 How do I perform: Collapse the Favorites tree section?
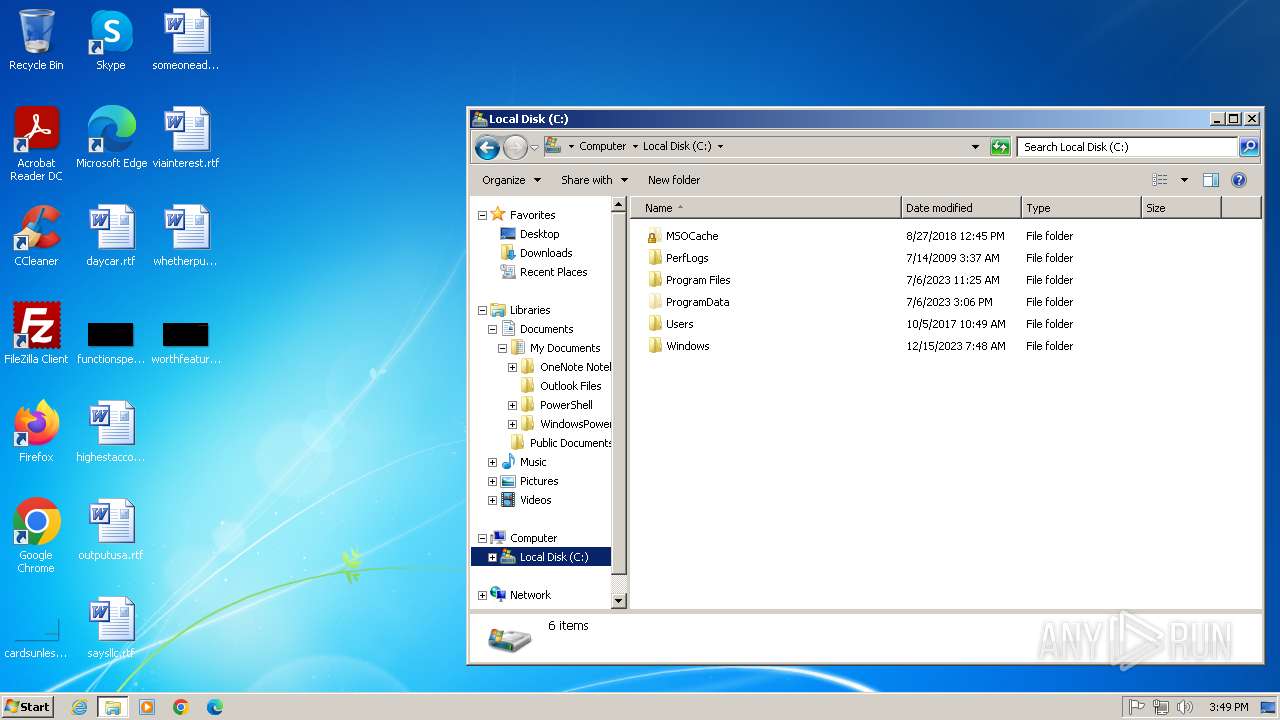tap(482, 215)
